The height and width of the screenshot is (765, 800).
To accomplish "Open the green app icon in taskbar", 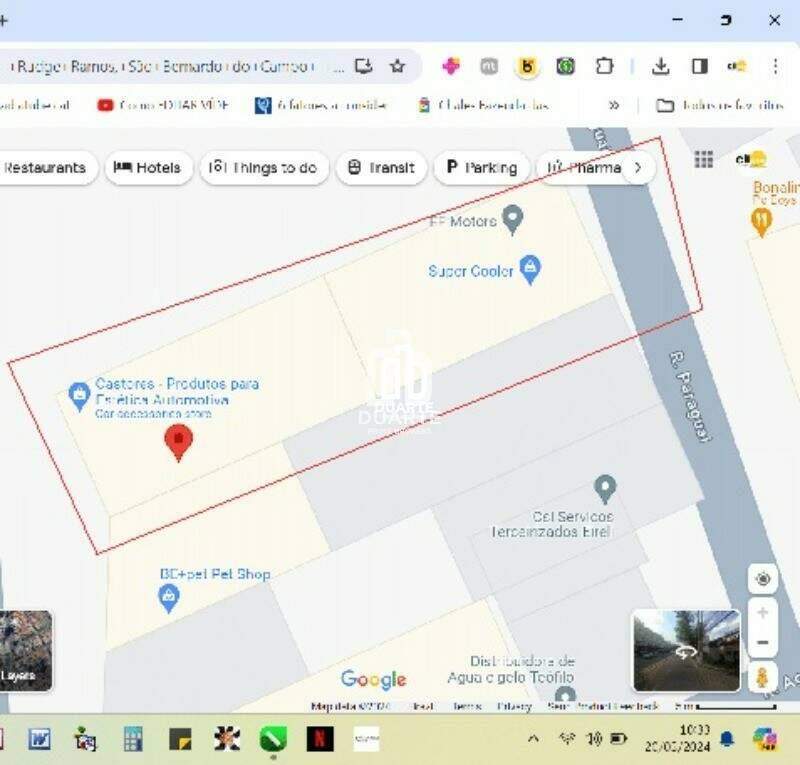I will 273,739.
